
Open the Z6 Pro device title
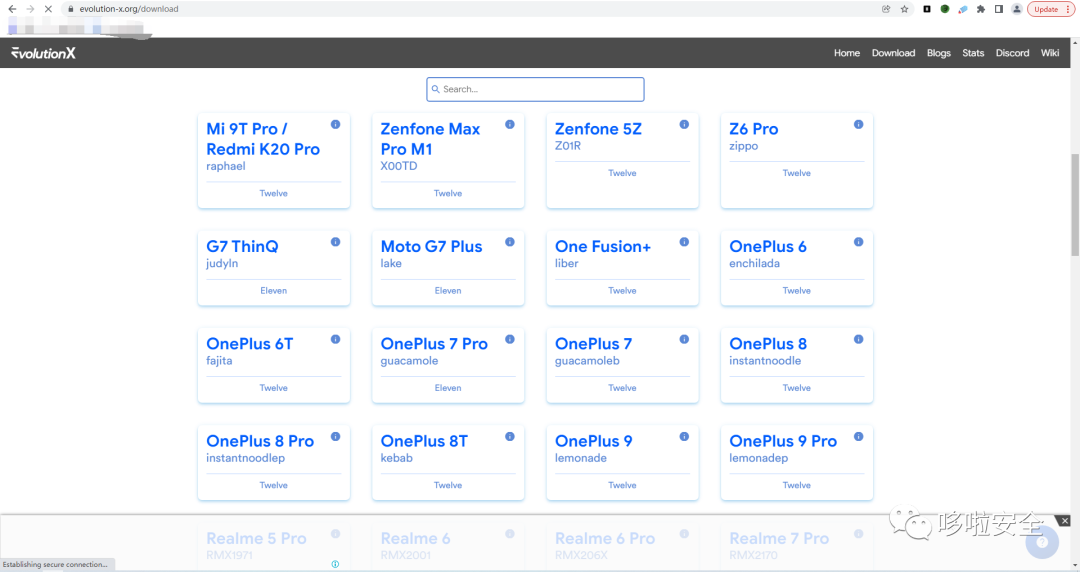click(754, 129)
